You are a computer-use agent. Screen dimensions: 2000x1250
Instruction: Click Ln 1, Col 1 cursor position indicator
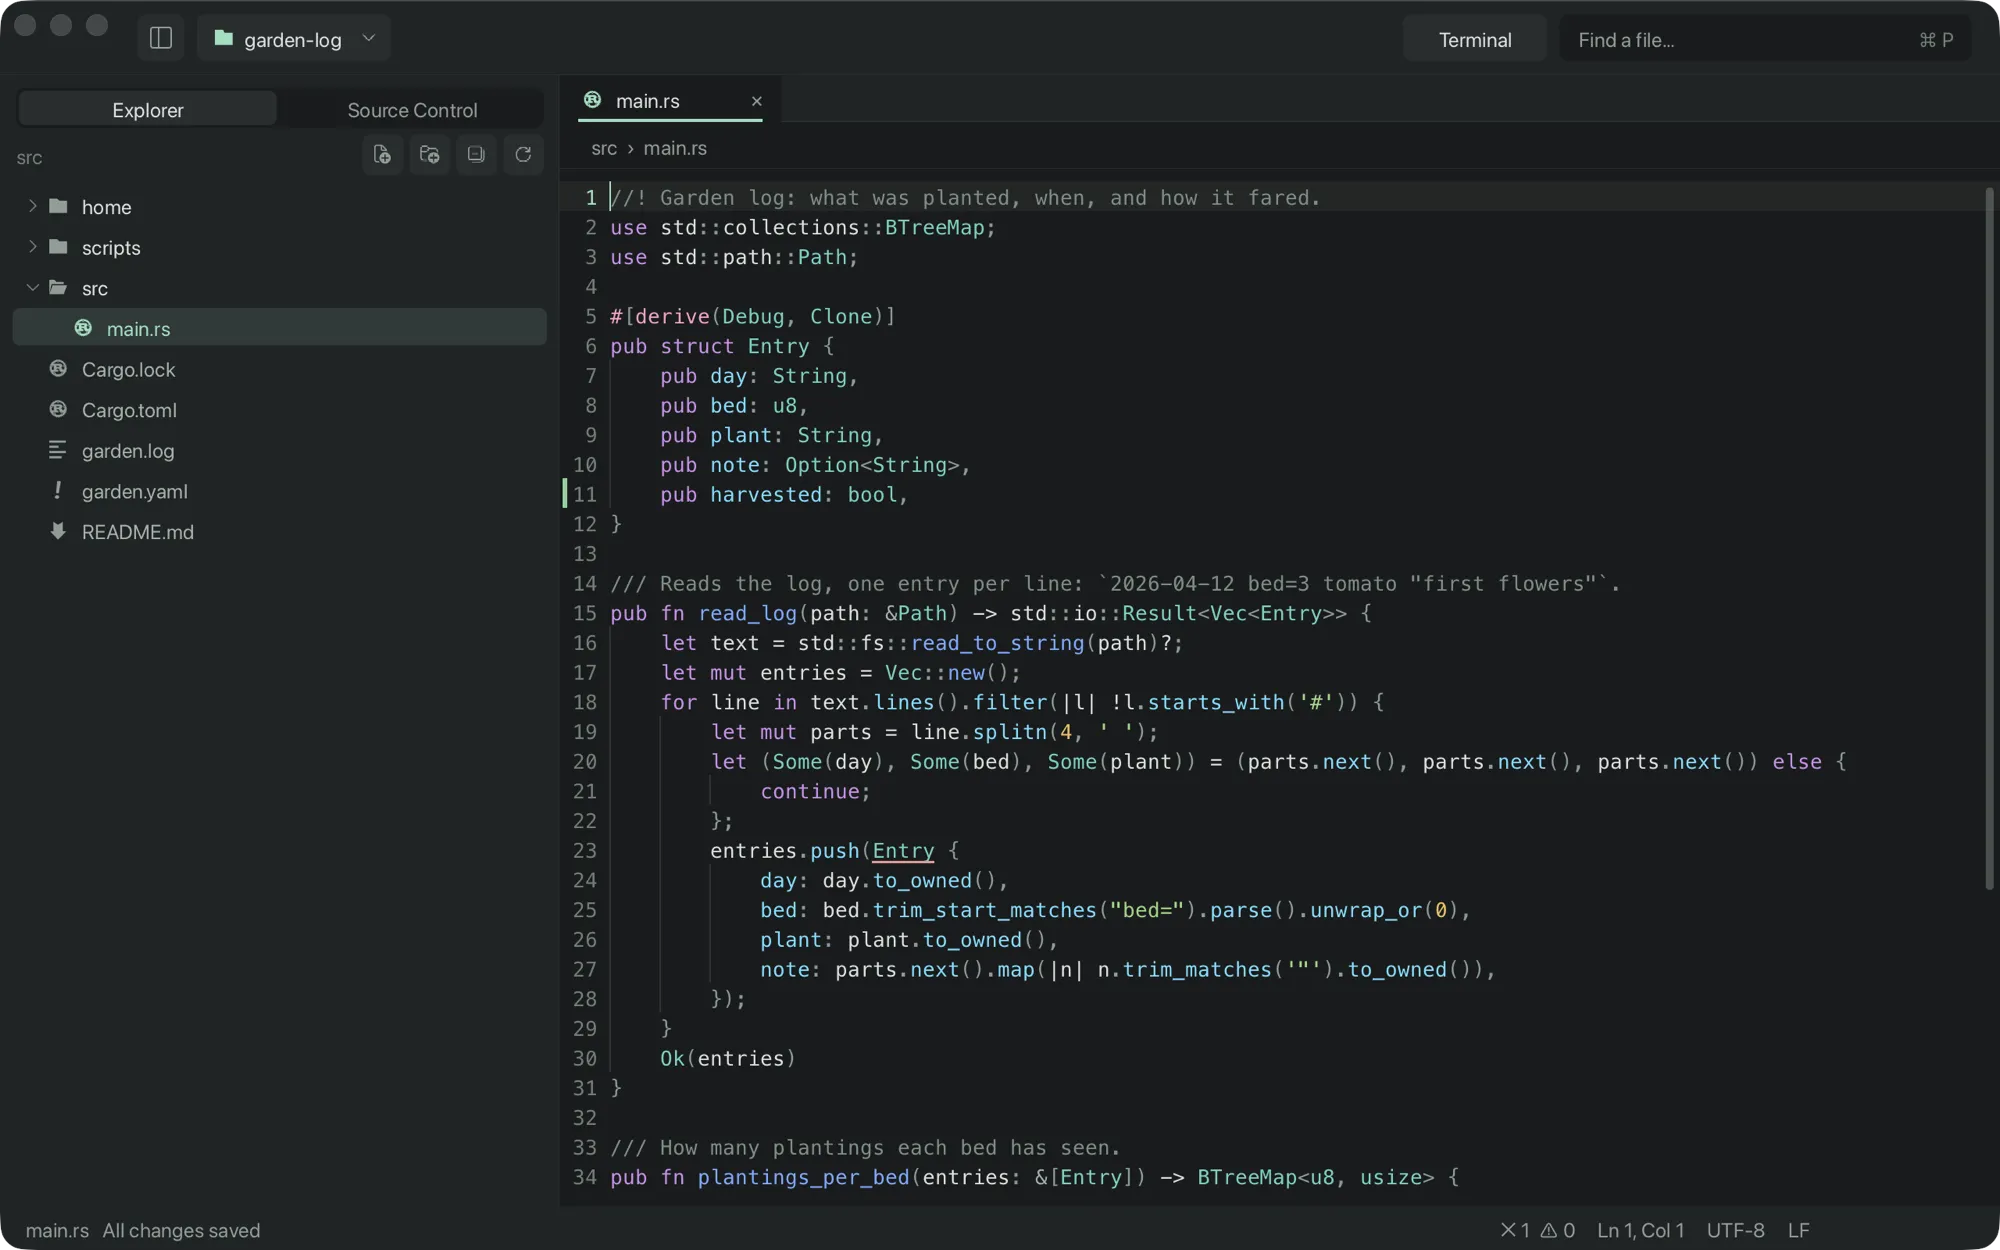[x=1640, y=1230]
